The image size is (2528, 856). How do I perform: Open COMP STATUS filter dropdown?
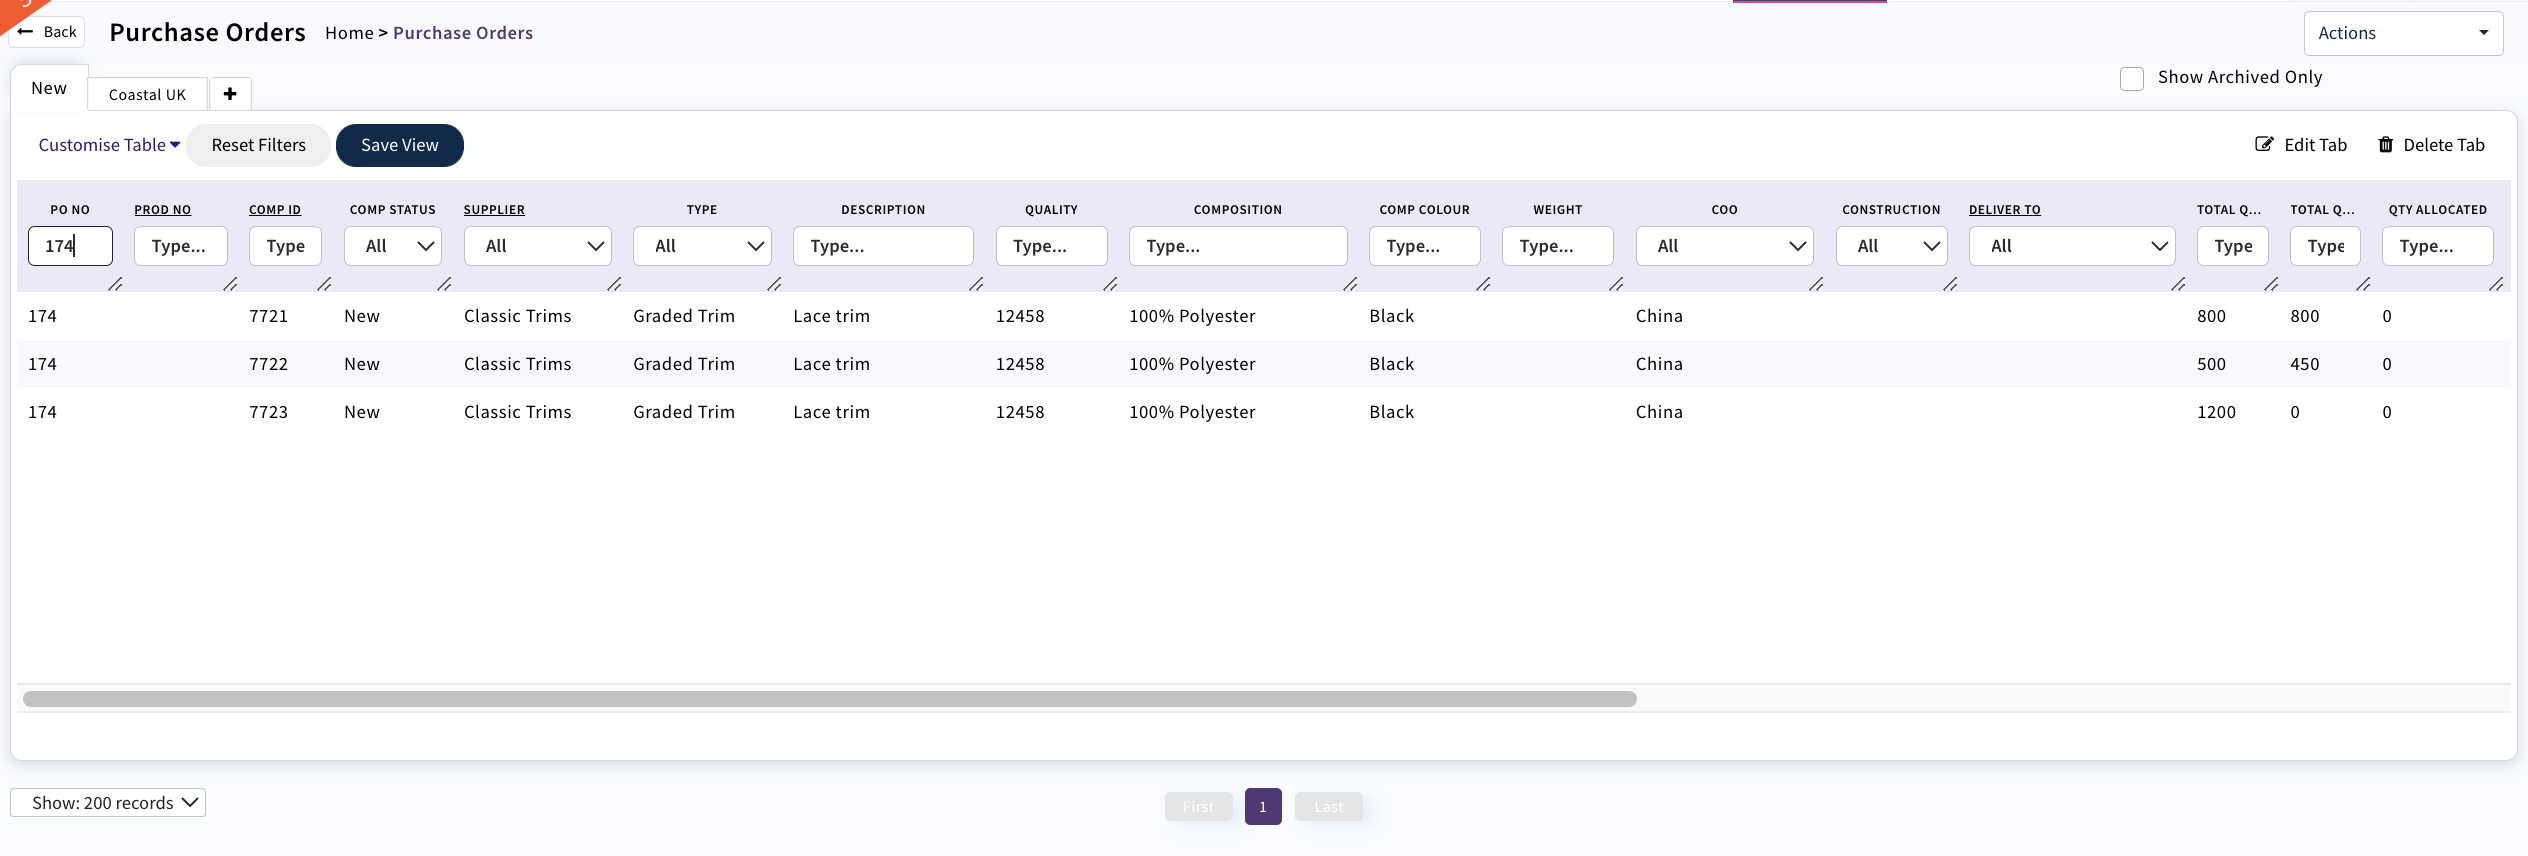tap(393, 246)
